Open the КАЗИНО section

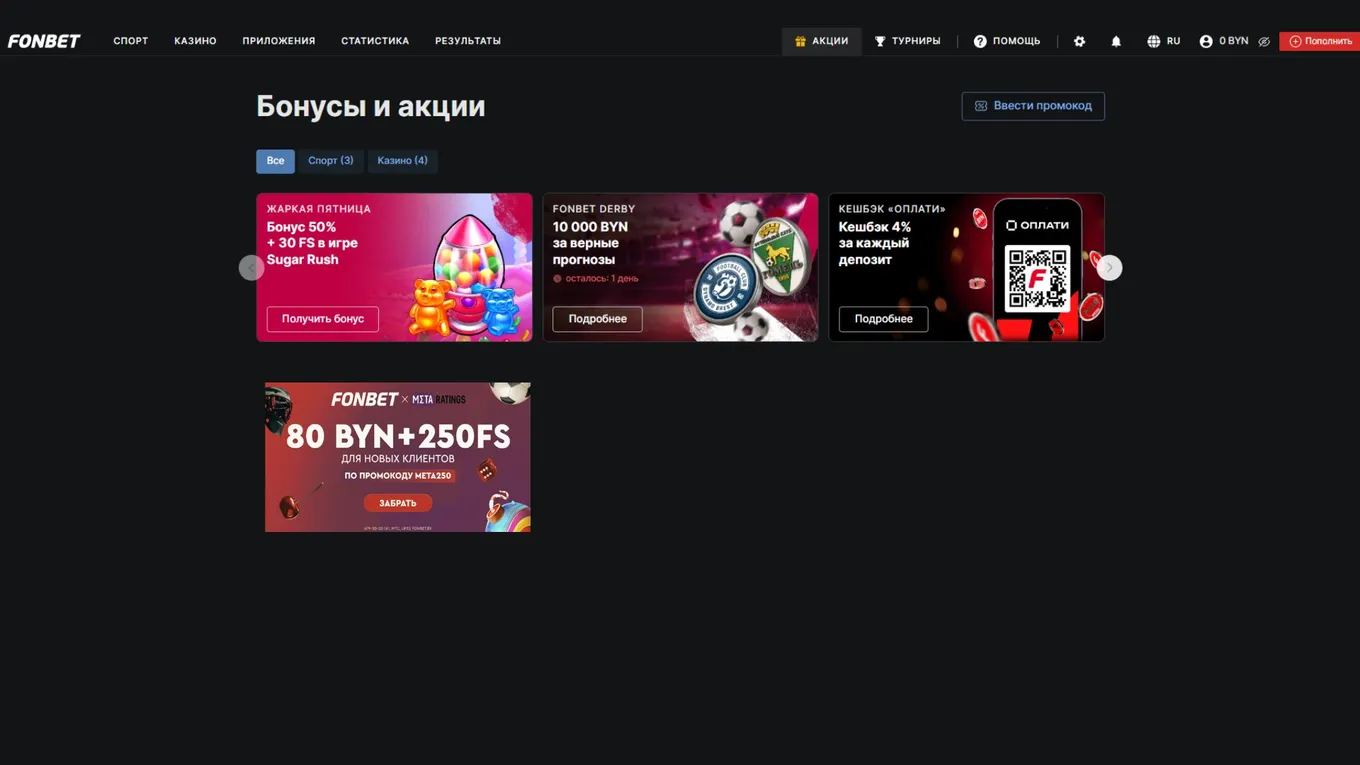click(195, 41)
